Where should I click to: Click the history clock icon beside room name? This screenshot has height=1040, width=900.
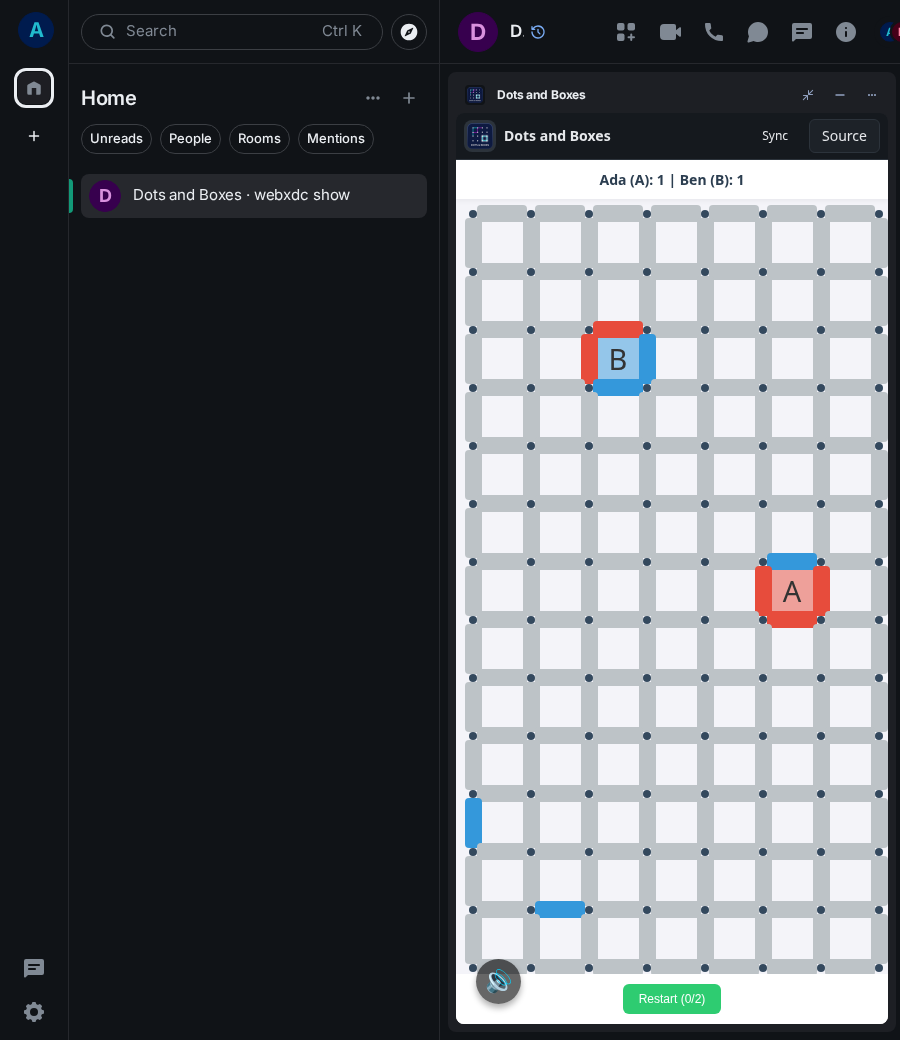coord(538,32)
